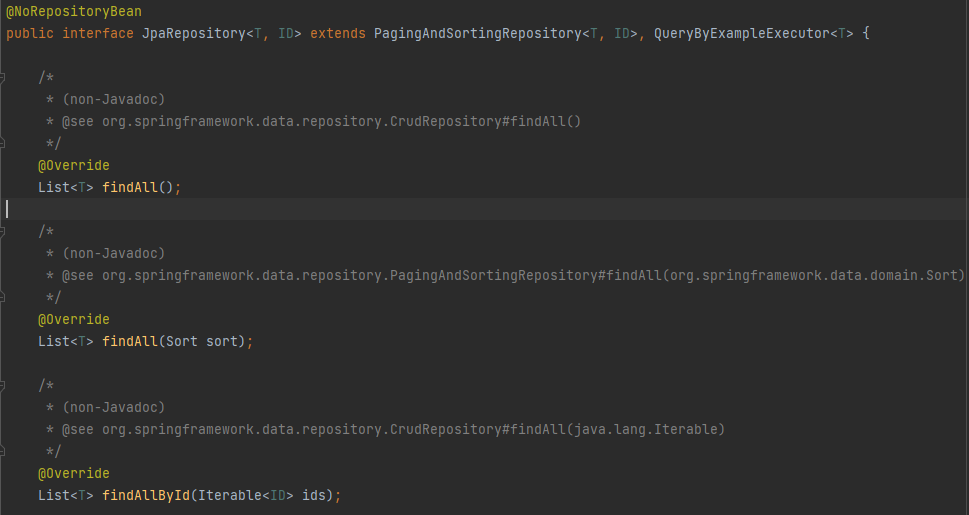Click QueryByExampleExecutor in the declaration

(742, 33)
